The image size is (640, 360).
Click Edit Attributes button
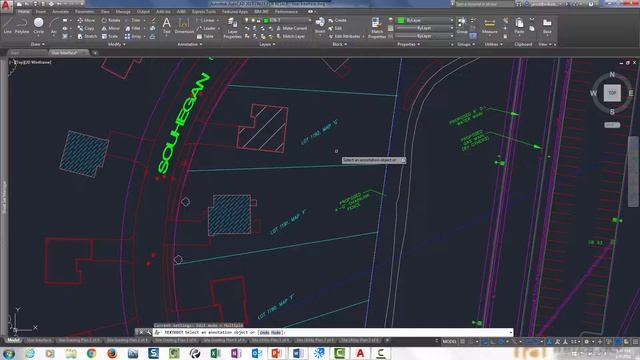[x=344, y=36]
